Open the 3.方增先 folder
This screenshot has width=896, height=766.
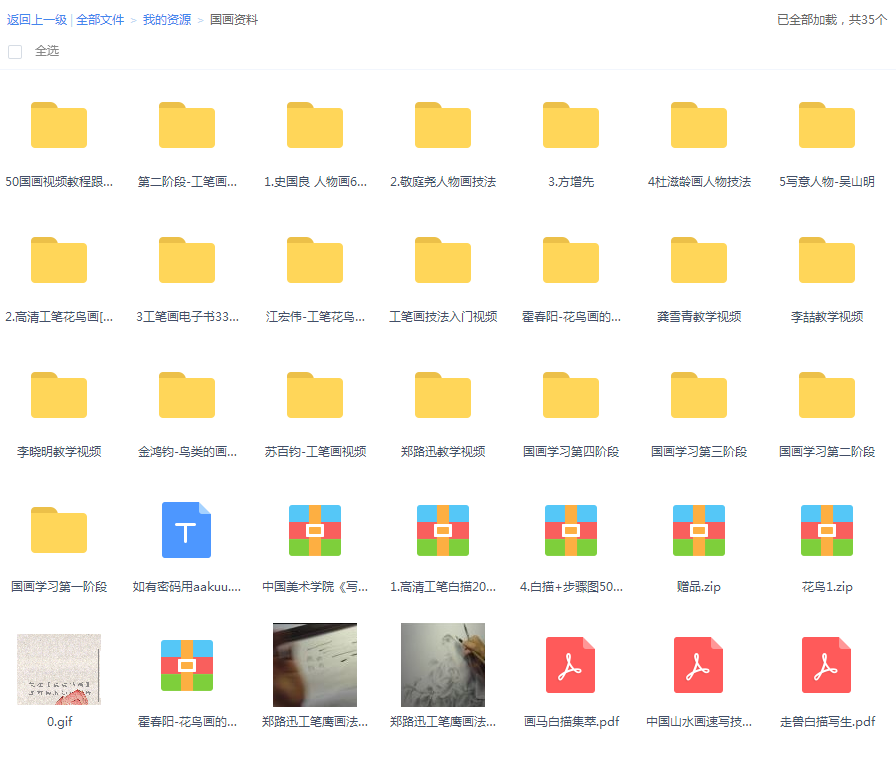(x=571, y=126)
